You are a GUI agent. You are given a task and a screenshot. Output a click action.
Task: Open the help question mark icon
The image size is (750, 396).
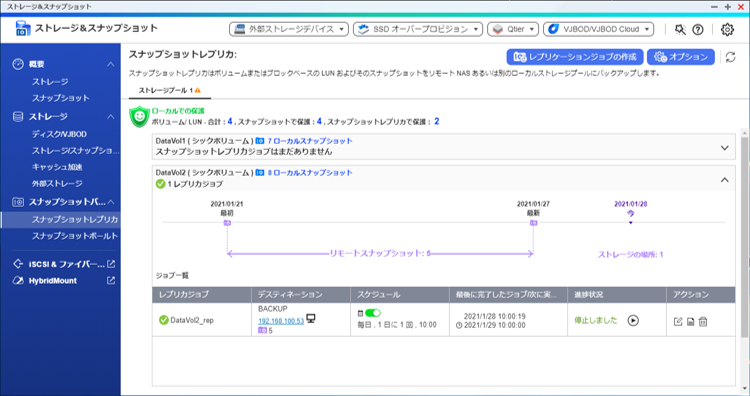(698, 30)
